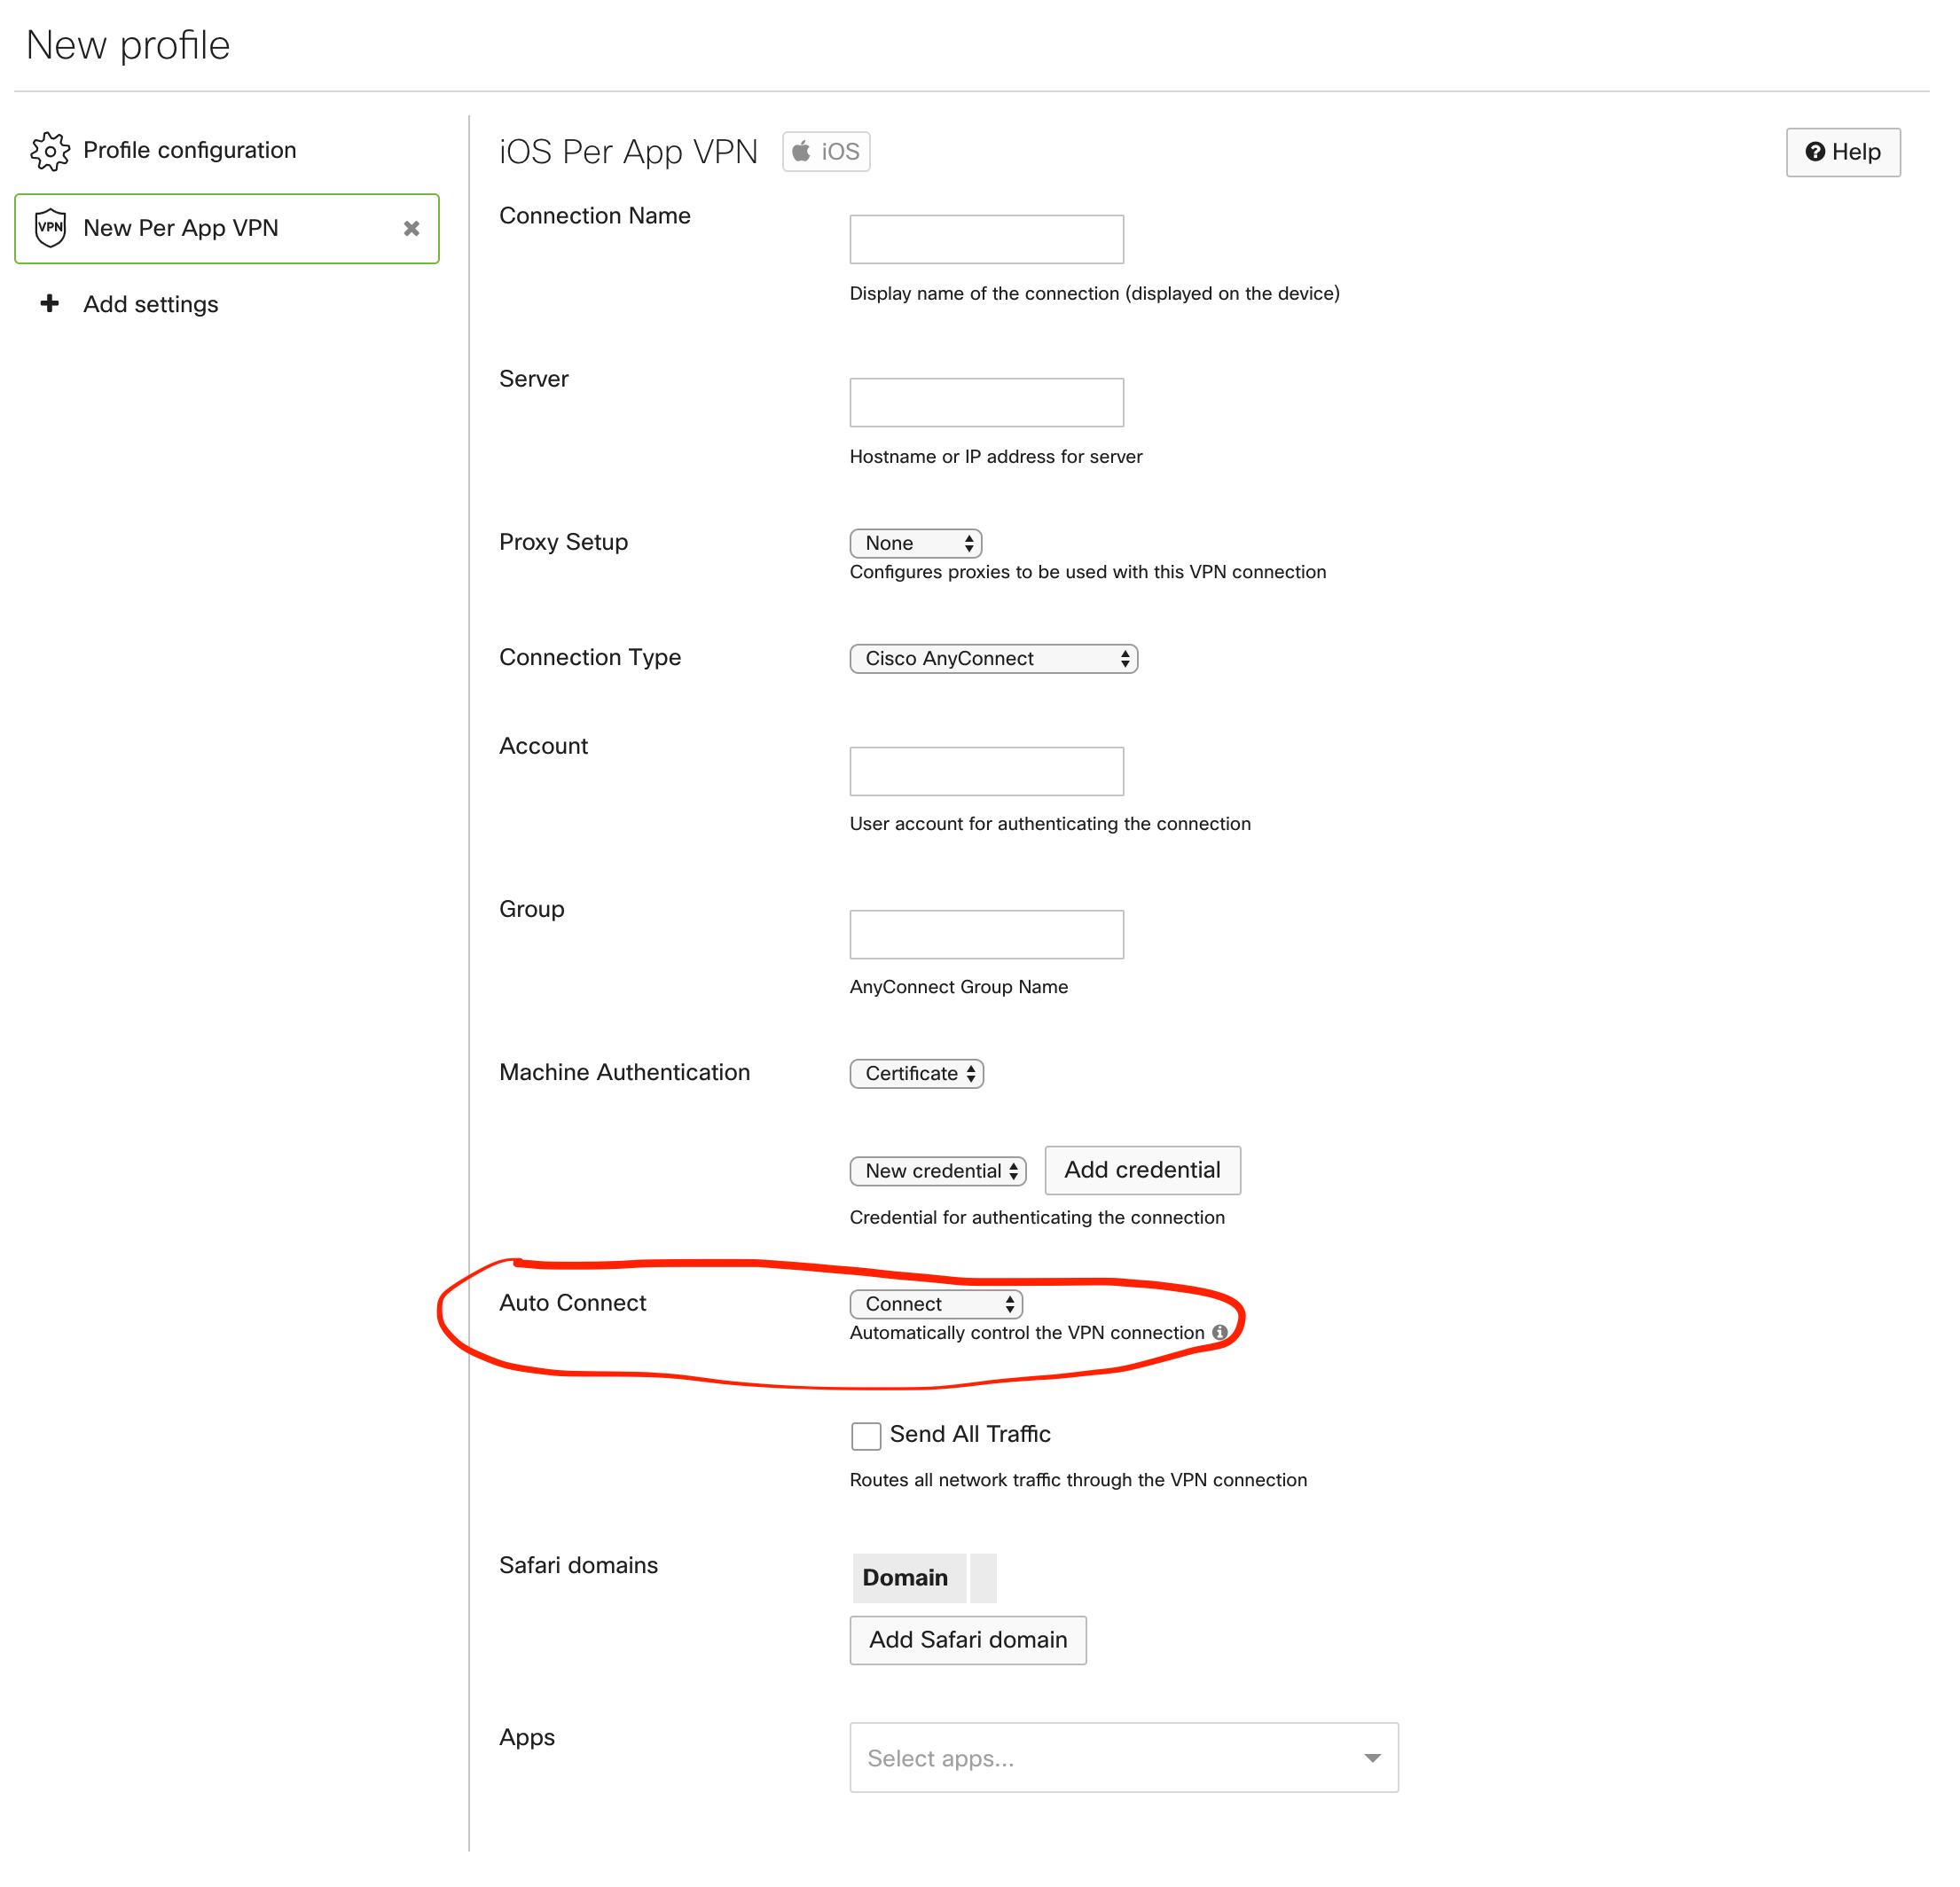The width and height of the screenshot is (1960, 1887).
Task: Click the Add Safari domain button
Action: point(967,1640)
